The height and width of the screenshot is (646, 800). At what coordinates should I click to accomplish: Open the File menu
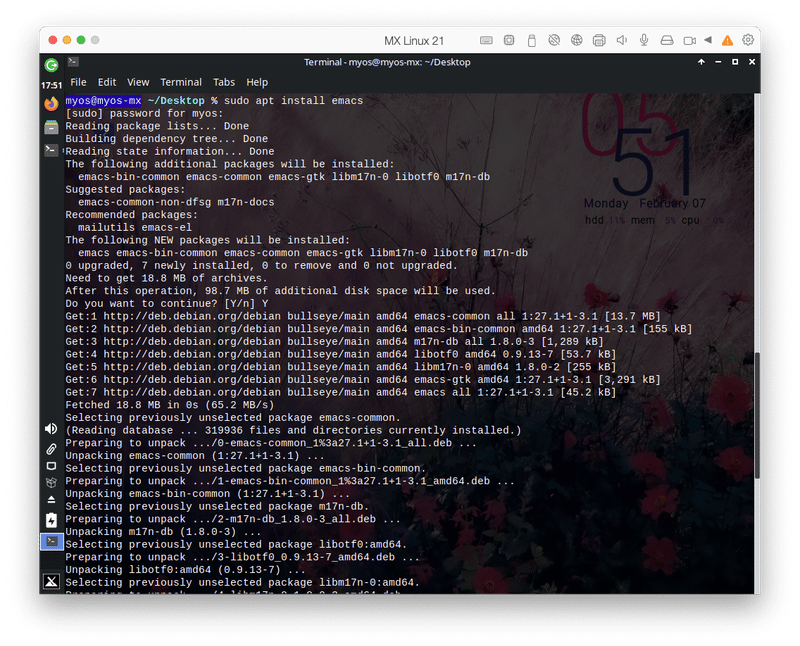click(78, 82)
